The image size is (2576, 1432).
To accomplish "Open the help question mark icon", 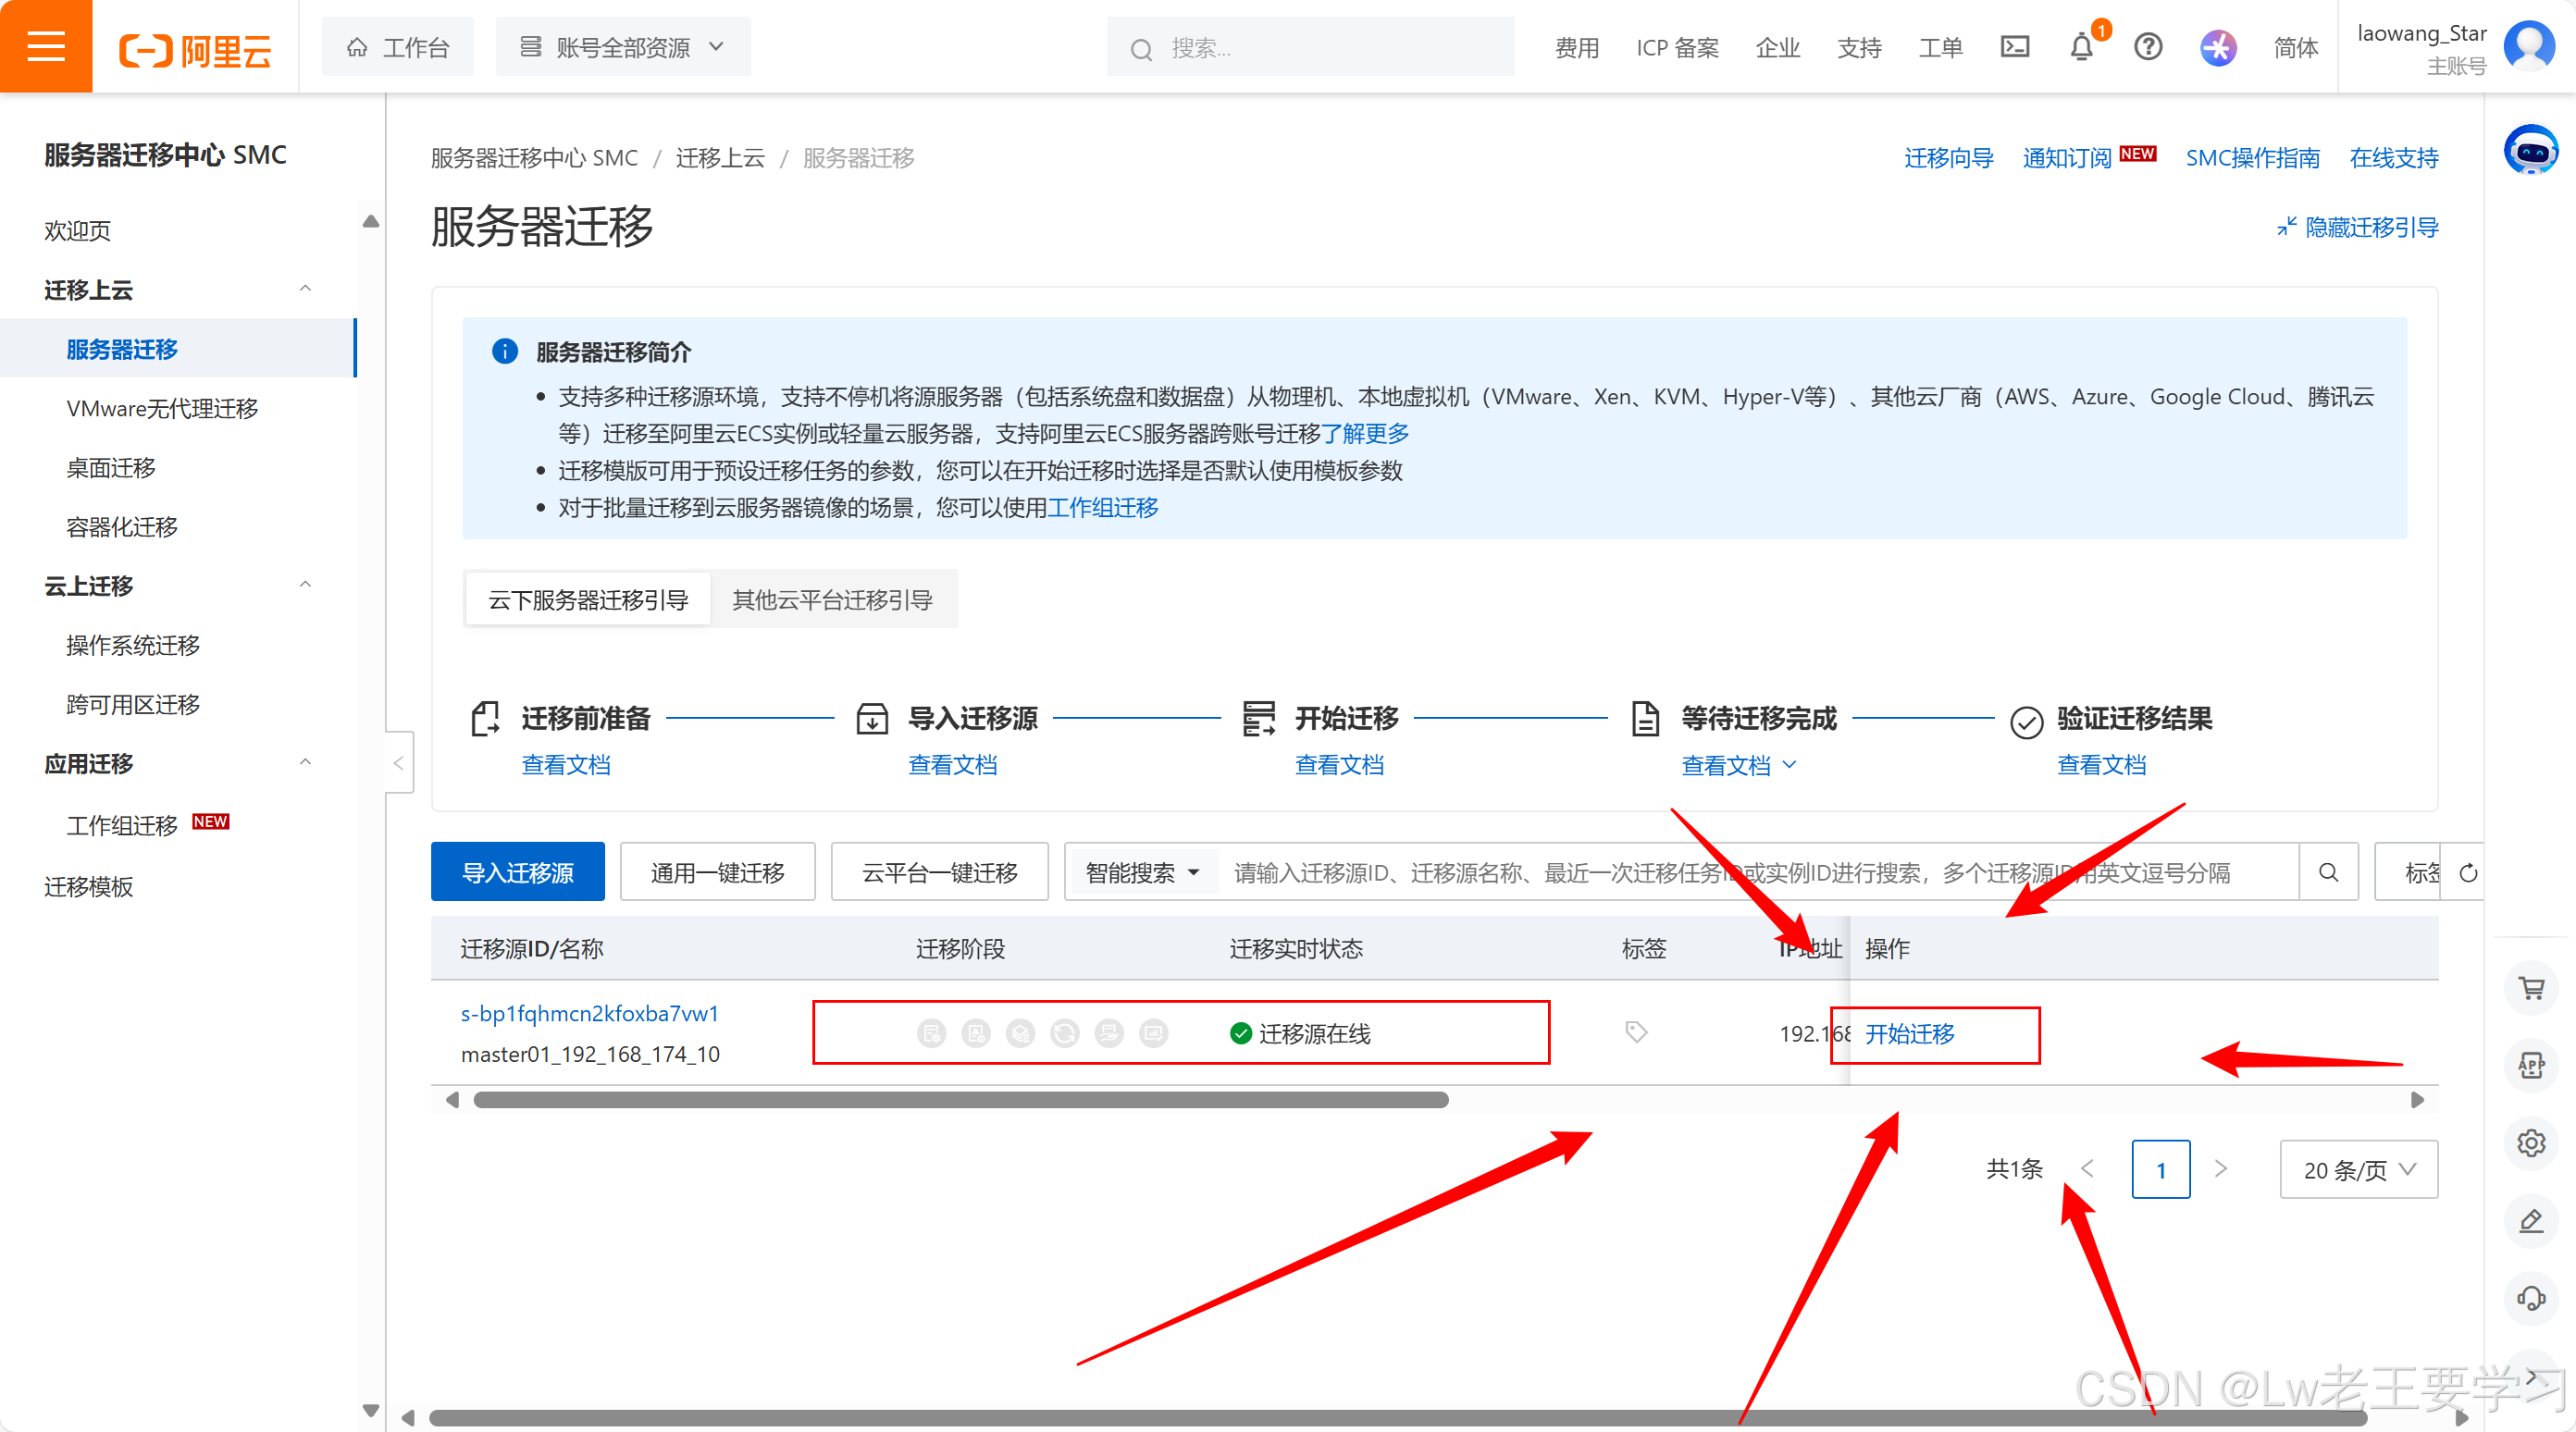I will [x=2147, y=47].
